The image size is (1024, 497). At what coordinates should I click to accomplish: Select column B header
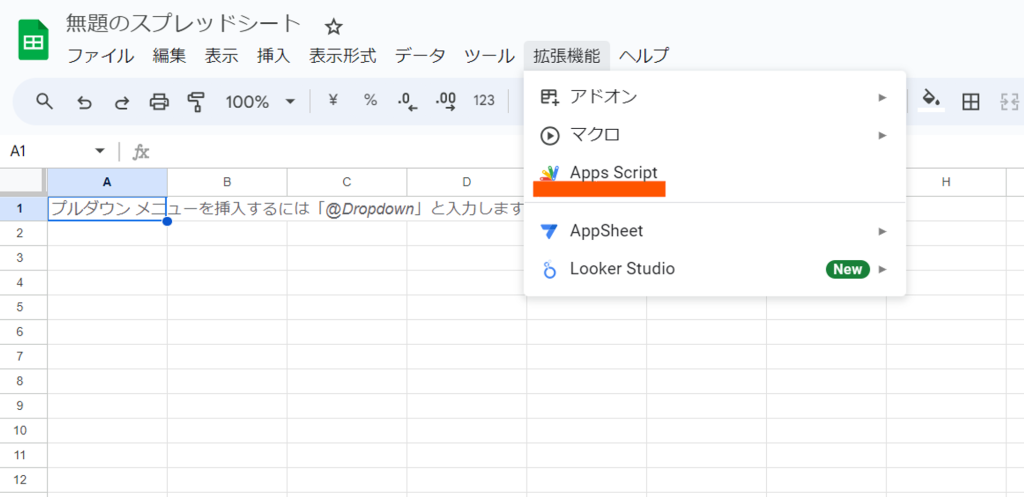pos(227,182)
